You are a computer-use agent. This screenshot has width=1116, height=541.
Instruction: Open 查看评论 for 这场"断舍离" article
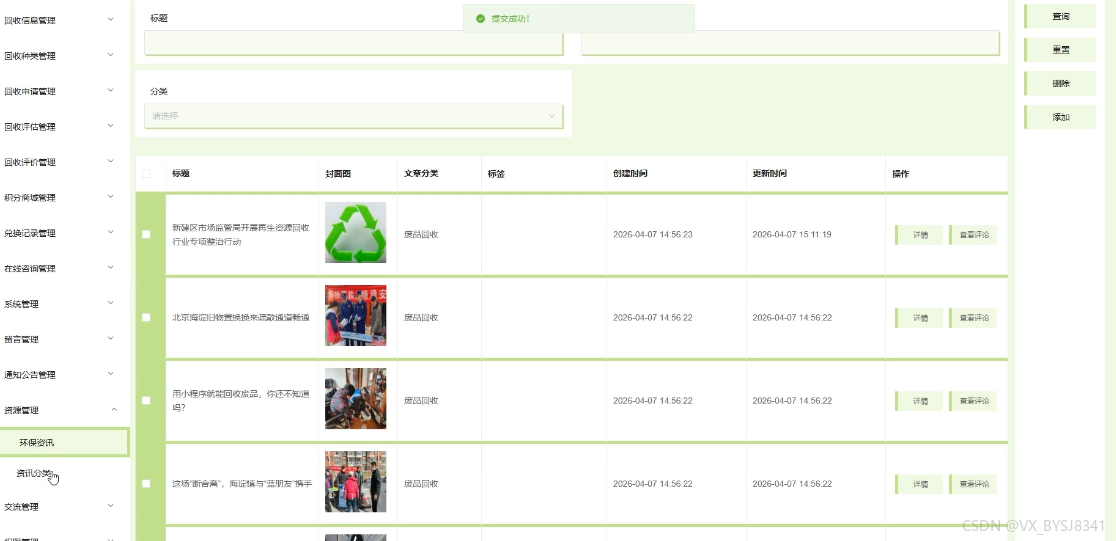coord(973,485)
